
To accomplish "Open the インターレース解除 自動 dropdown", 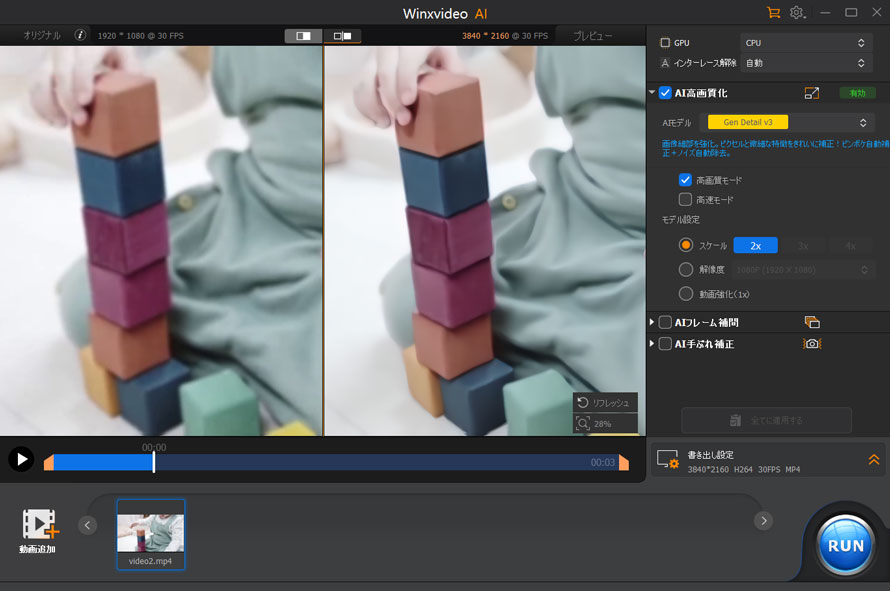I will tap(805, 63).
